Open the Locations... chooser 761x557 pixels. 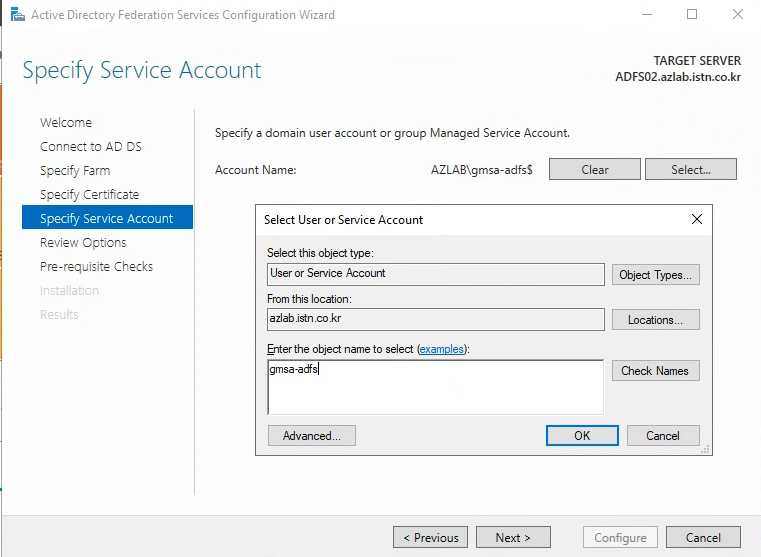(x=655, y=320)
